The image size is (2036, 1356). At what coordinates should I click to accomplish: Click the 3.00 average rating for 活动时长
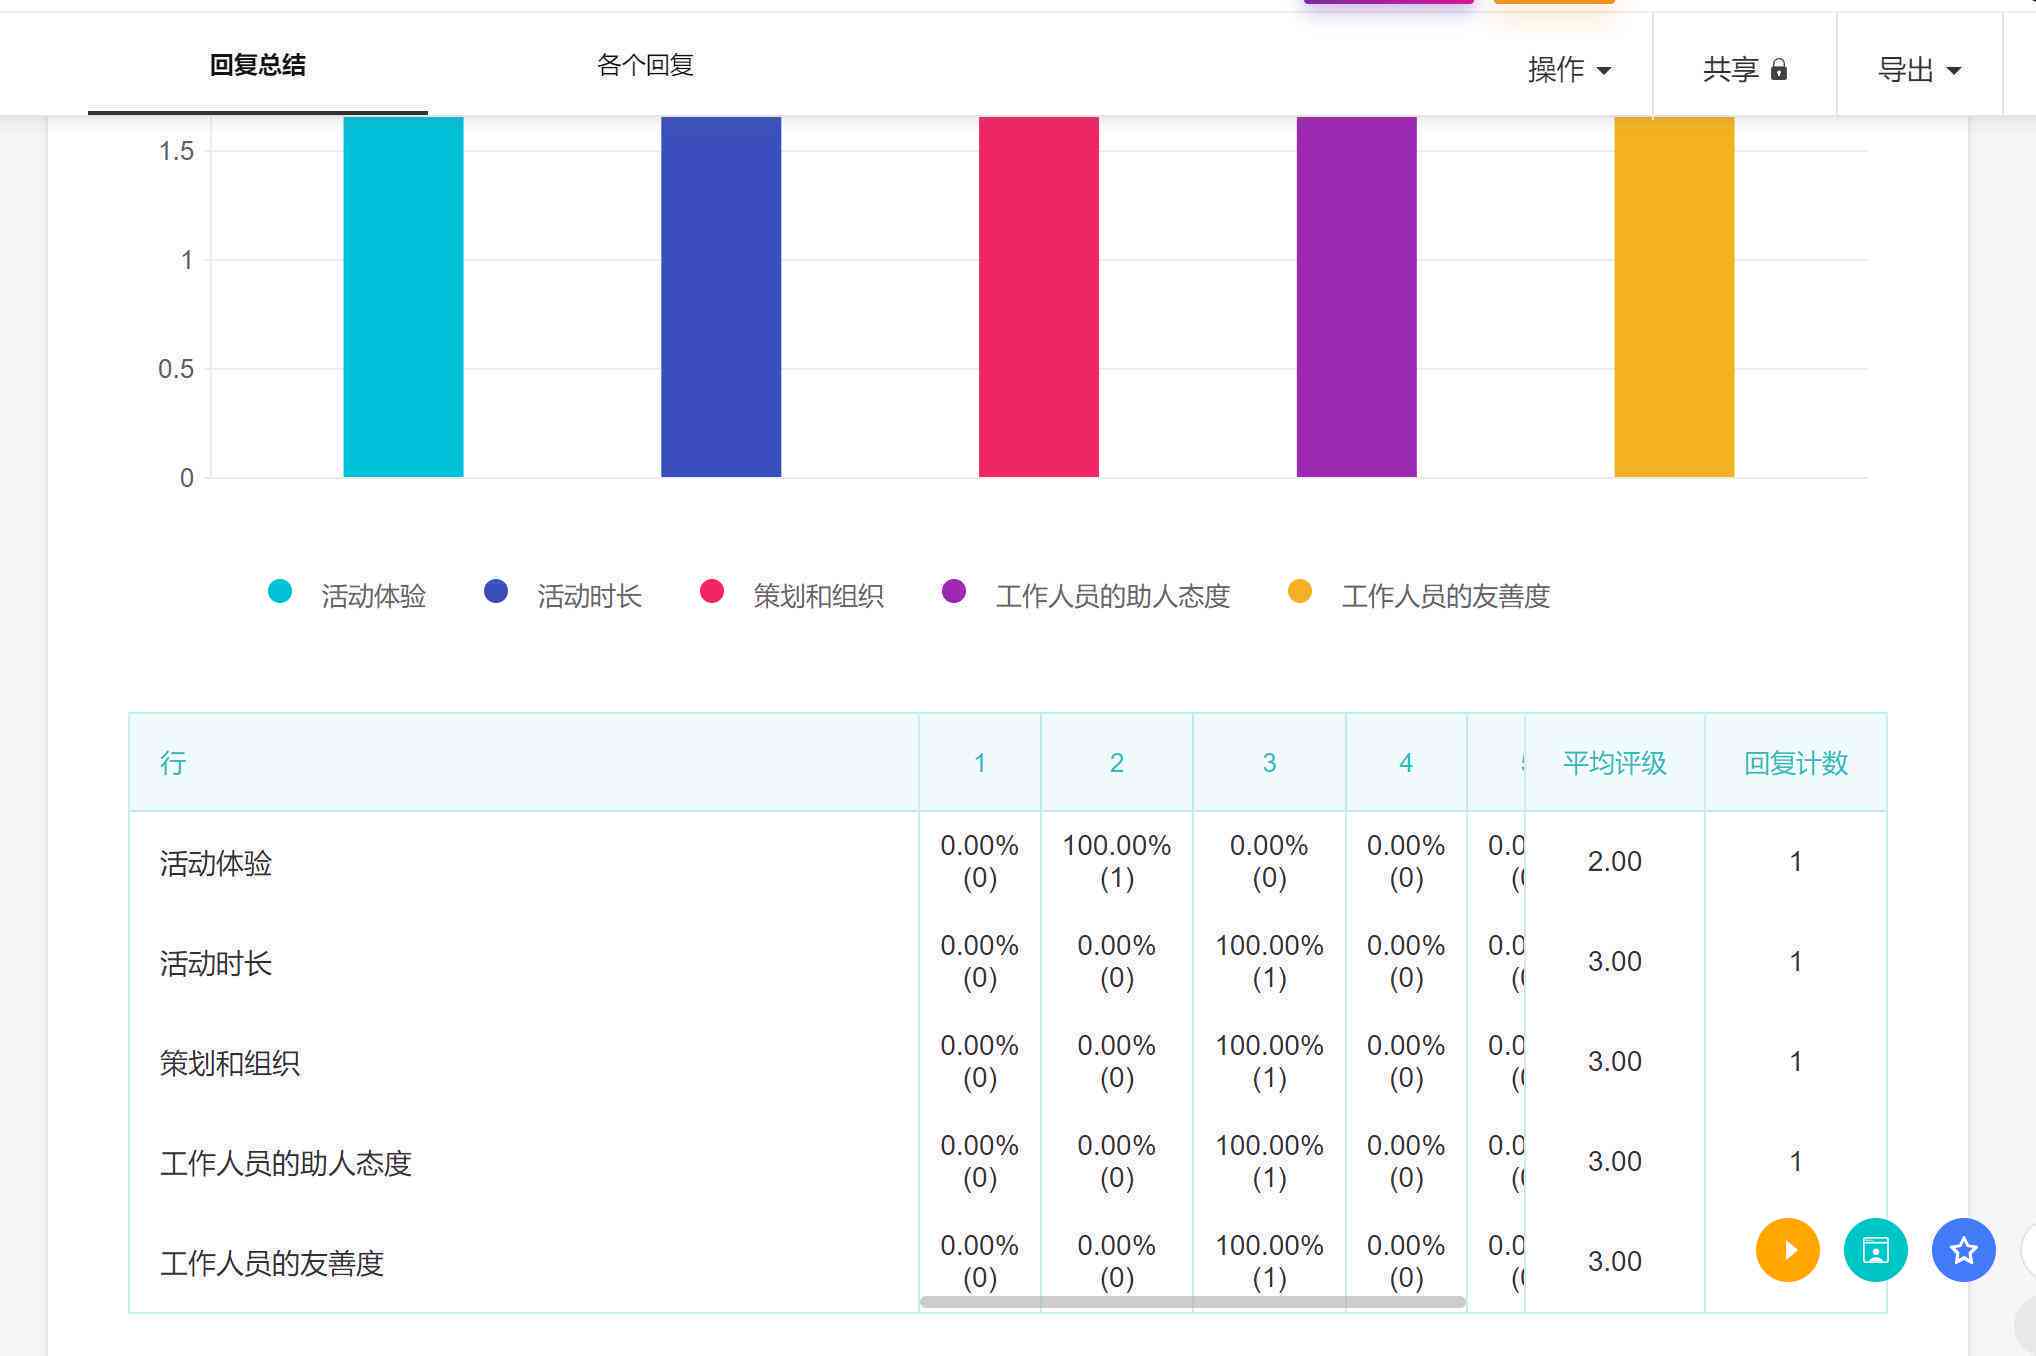[1614, 961]
